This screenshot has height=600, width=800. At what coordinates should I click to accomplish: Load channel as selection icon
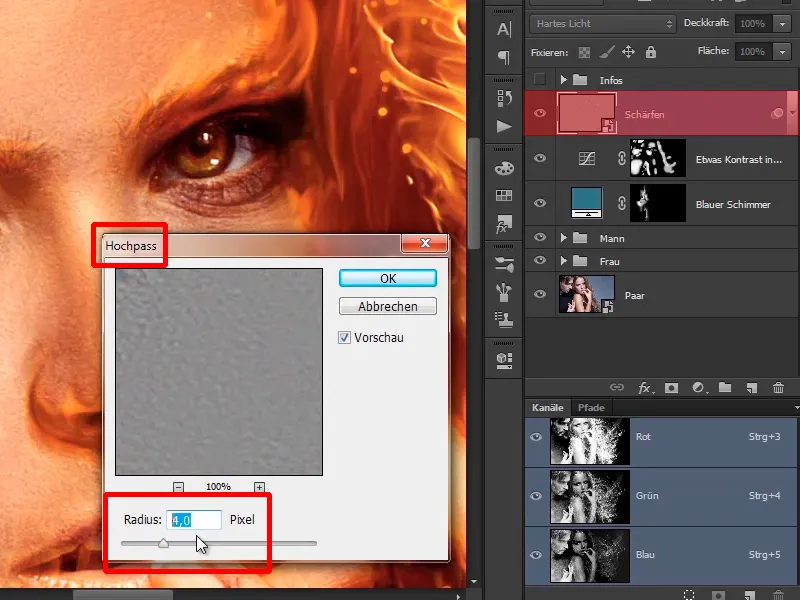(x=689, y=594)
